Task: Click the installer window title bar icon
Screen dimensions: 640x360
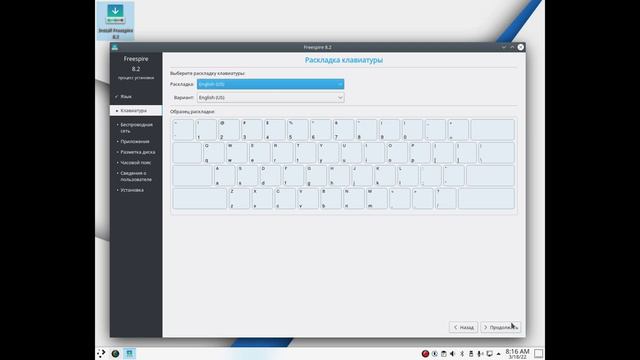Action: point(115,47)
